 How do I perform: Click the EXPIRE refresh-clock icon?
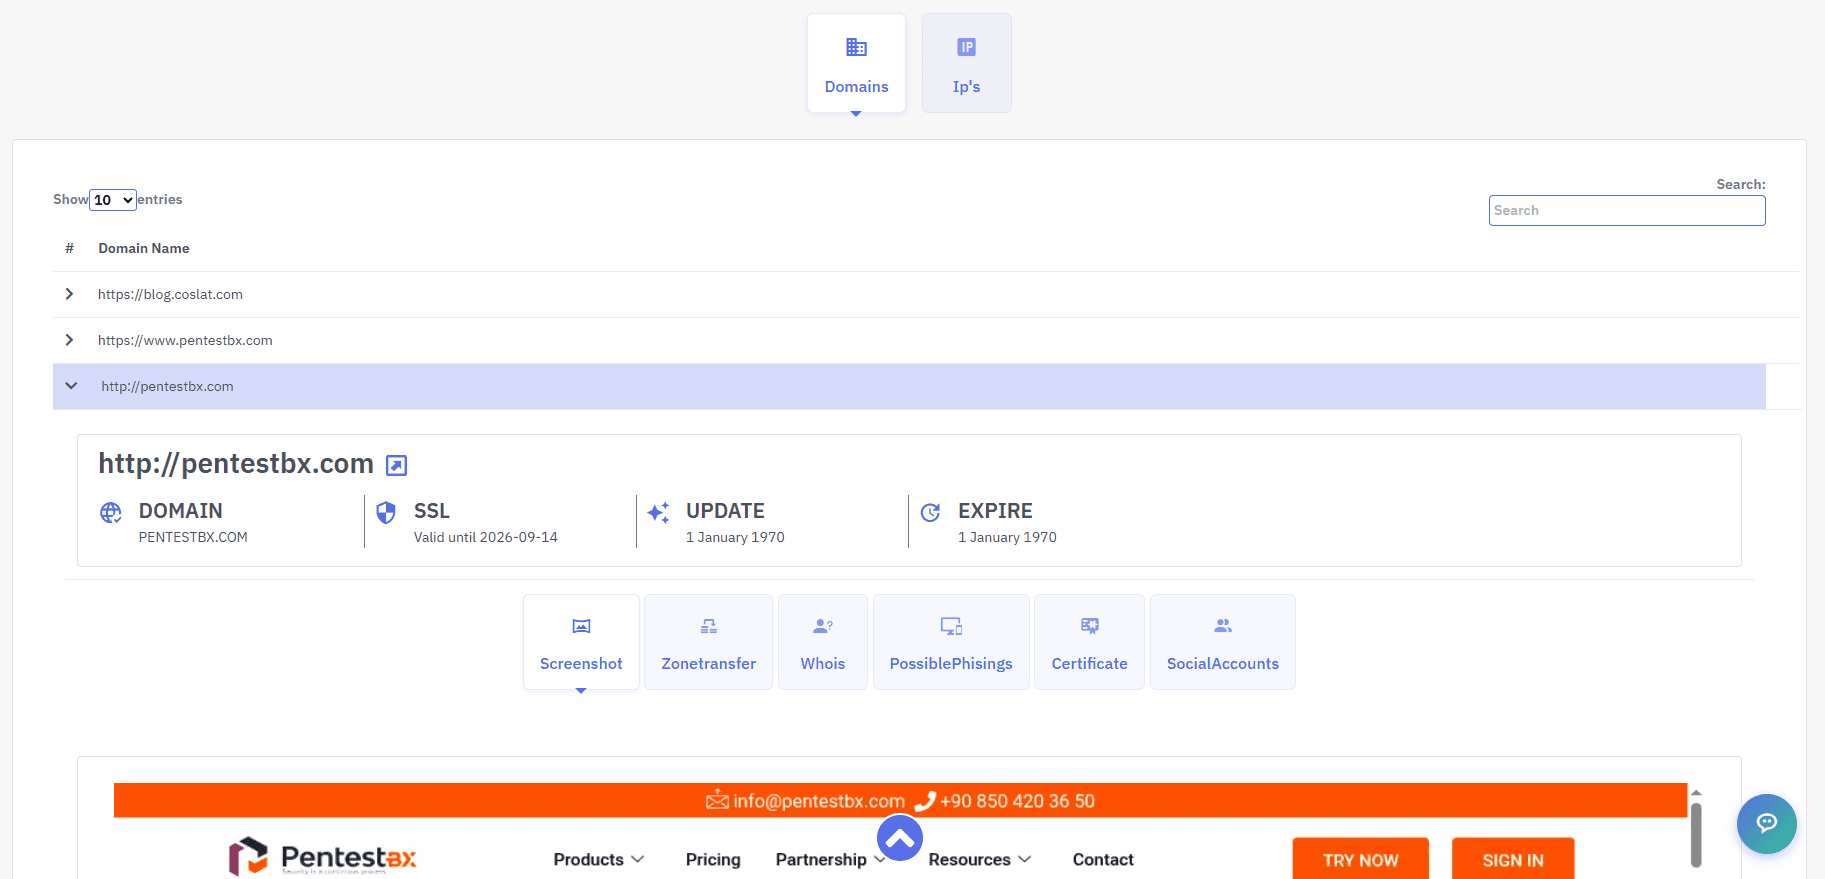[x=930, y=513]
